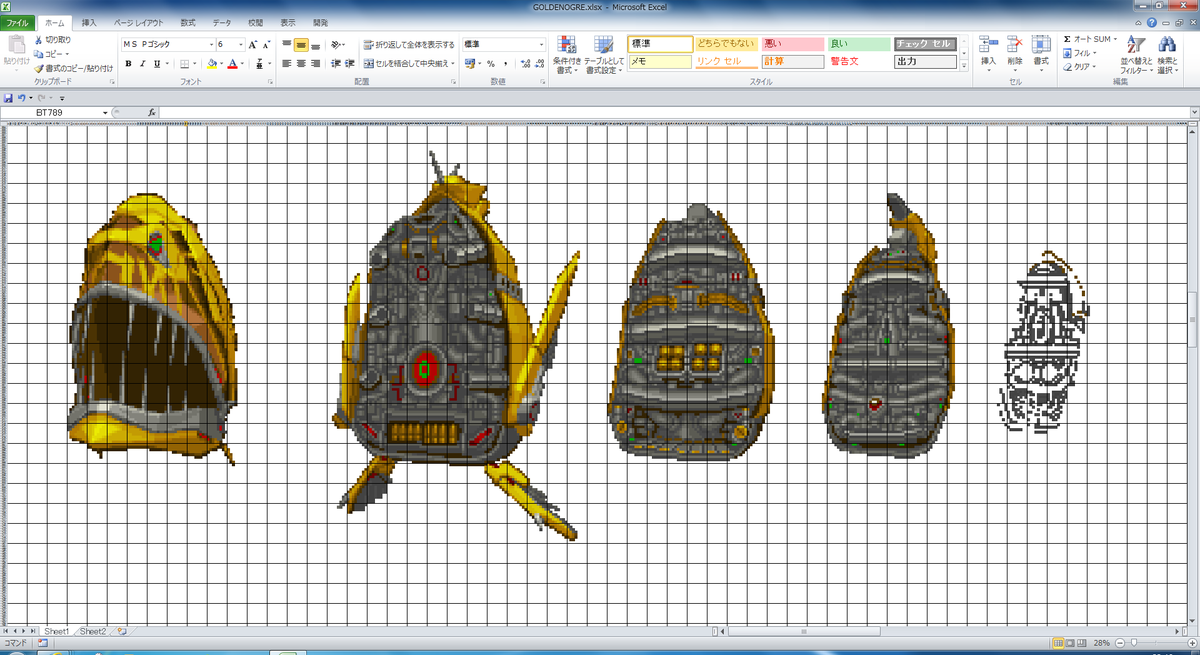Viewport: 1200px width, 655px height.
Task: Switch to the 表示 tab
Action: click(288, 21)
